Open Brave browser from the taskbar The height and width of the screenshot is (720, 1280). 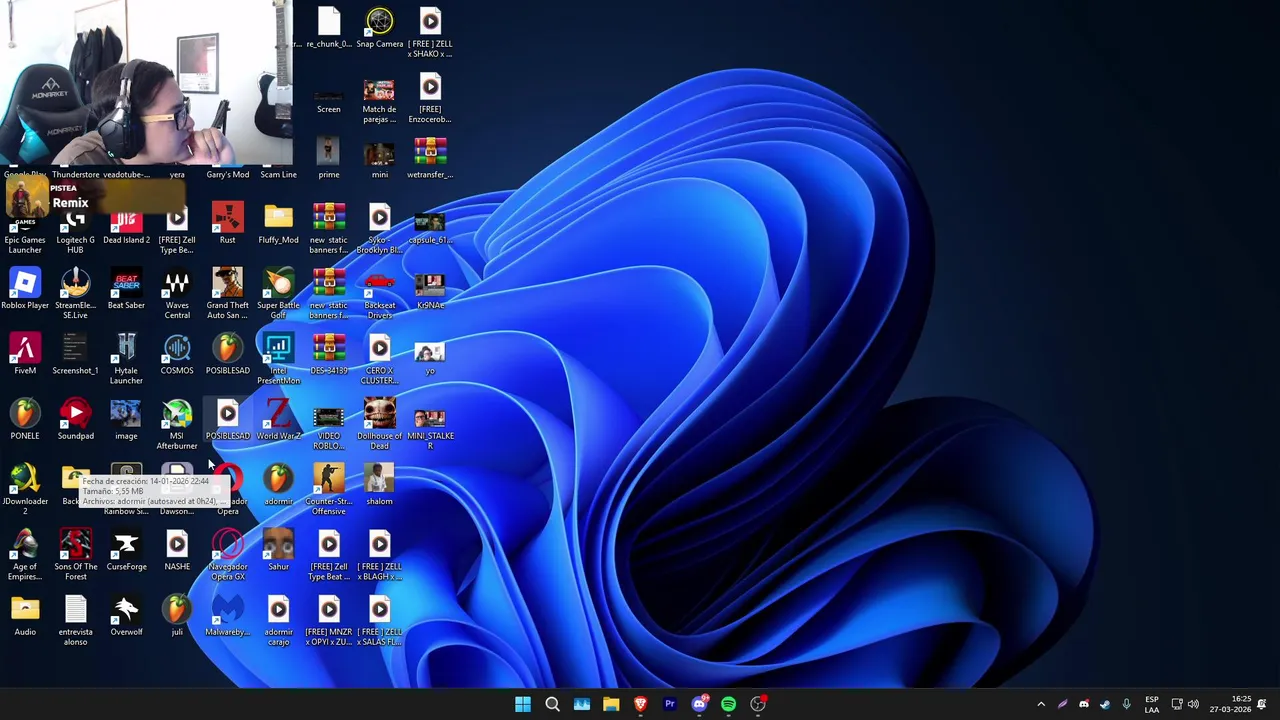pyautogui.click(x=640, y=704)
